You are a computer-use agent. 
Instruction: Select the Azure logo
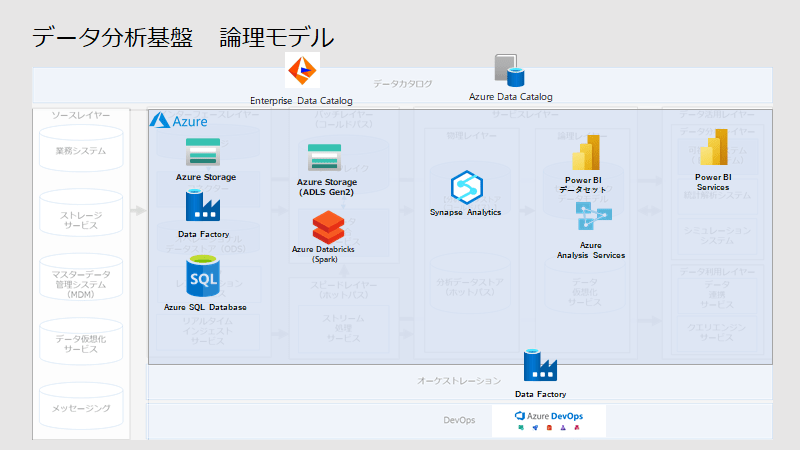coord(179,121)
